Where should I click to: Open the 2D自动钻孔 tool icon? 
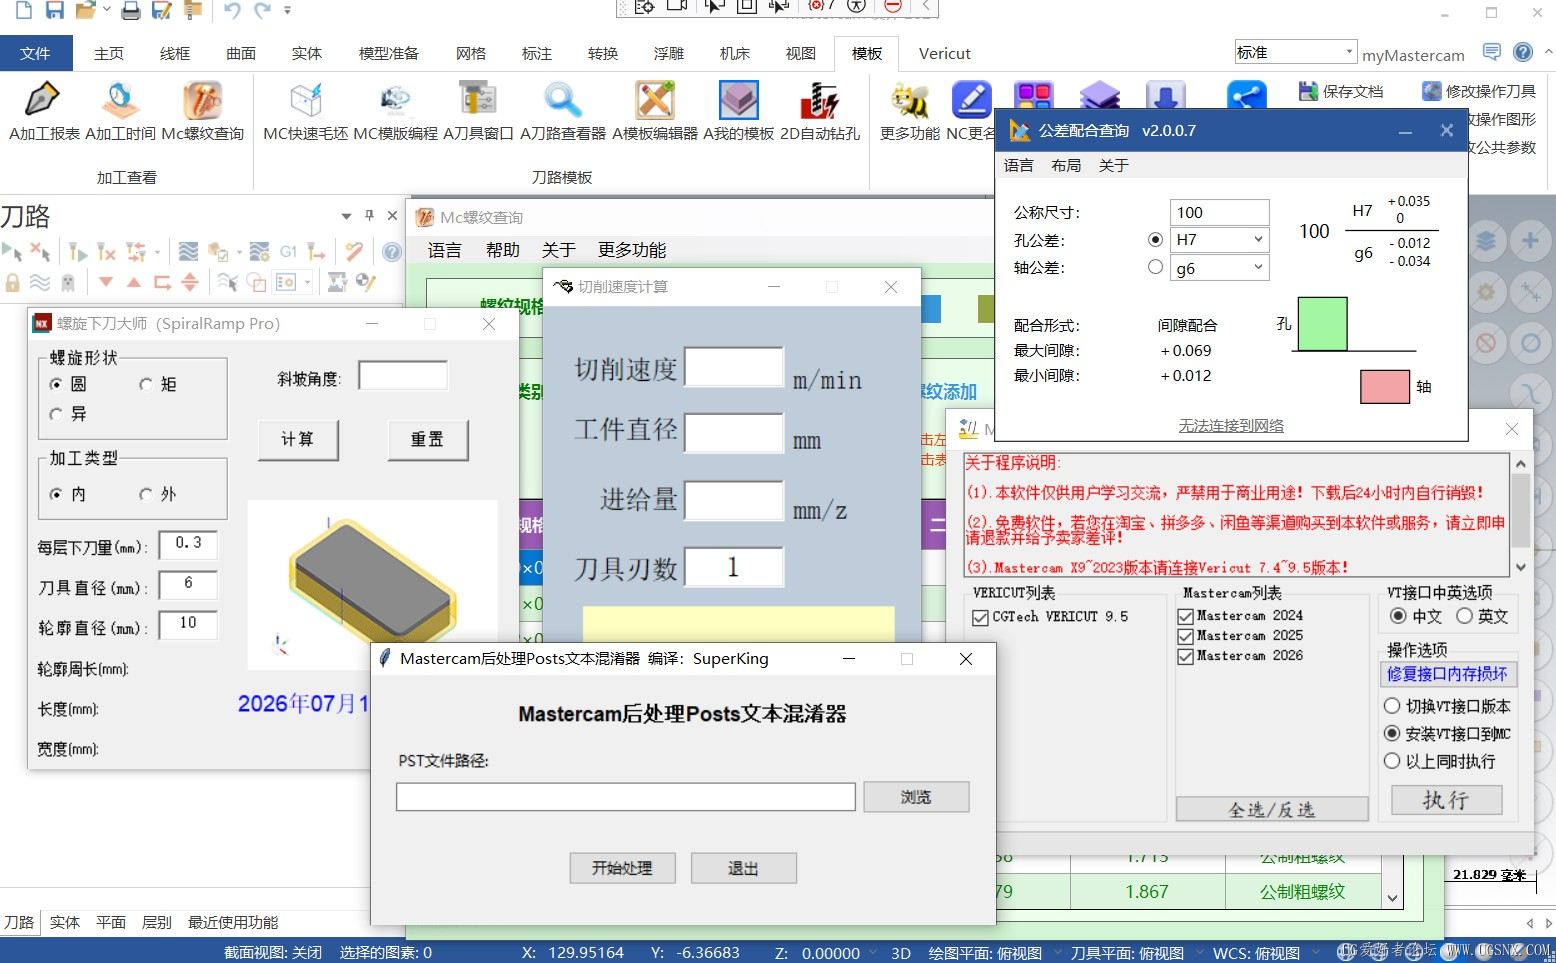819,101
